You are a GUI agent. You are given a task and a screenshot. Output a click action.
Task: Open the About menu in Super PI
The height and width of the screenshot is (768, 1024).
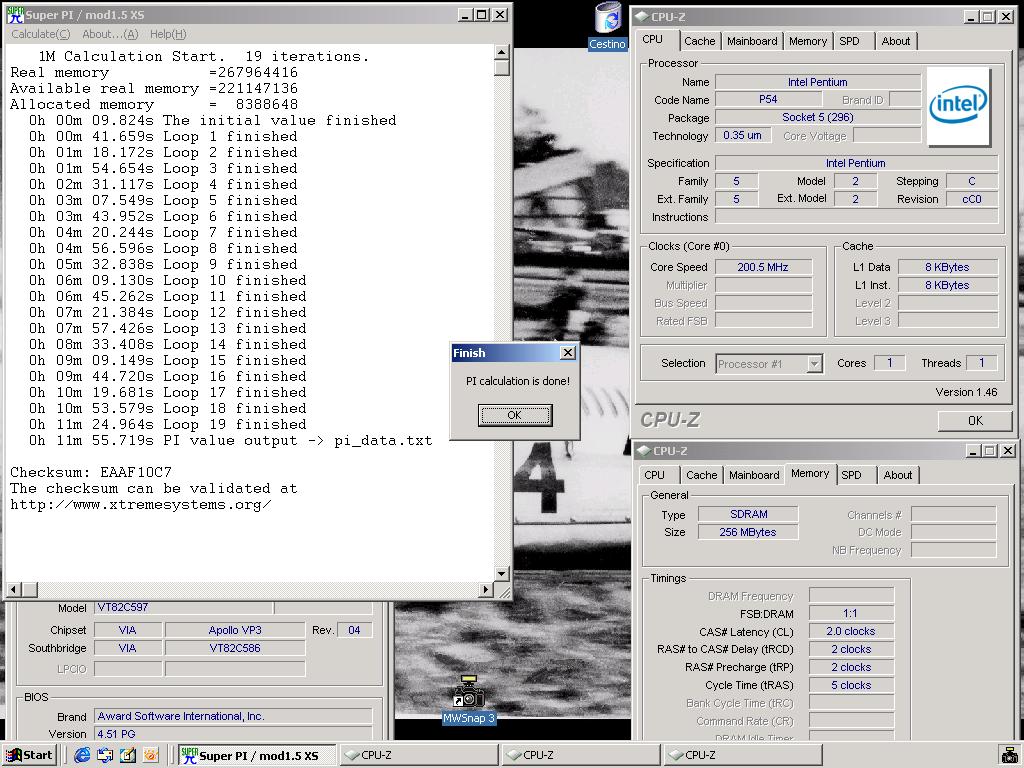click(x=110, y=34)
